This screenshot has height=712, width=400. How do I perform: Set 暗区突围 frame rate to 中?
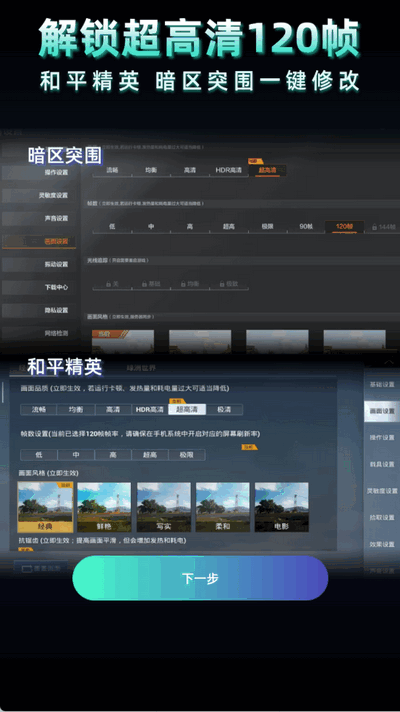(151, 226)
